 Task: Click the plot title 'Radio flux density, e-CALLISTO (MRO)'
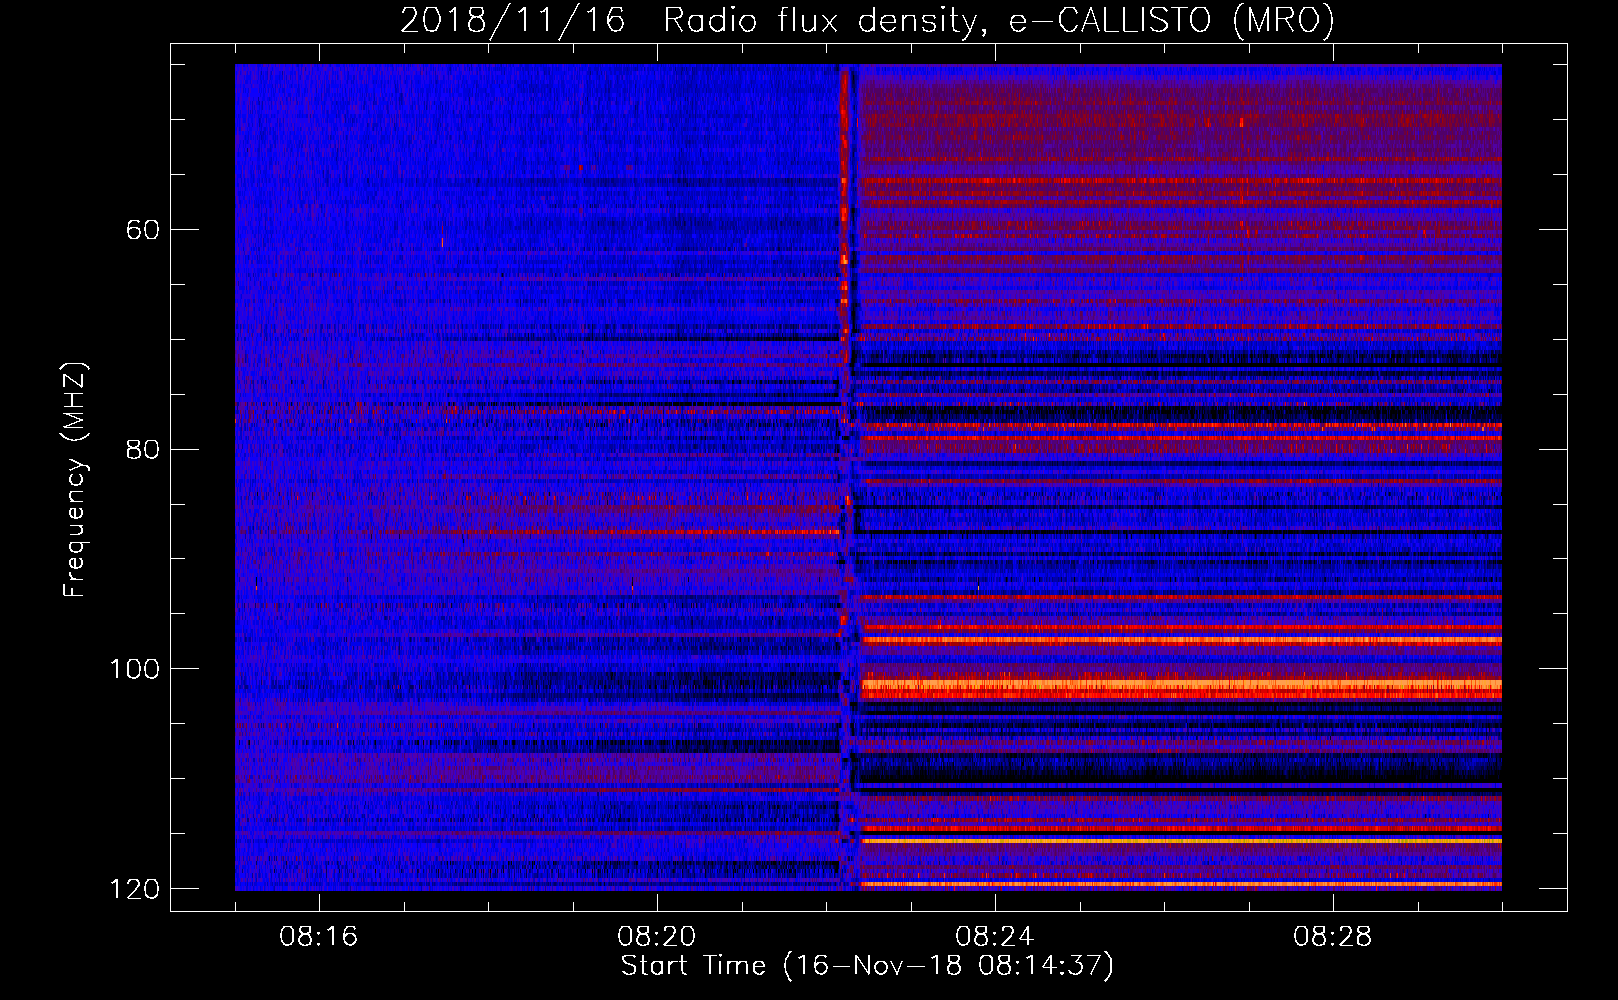(999, 21)
